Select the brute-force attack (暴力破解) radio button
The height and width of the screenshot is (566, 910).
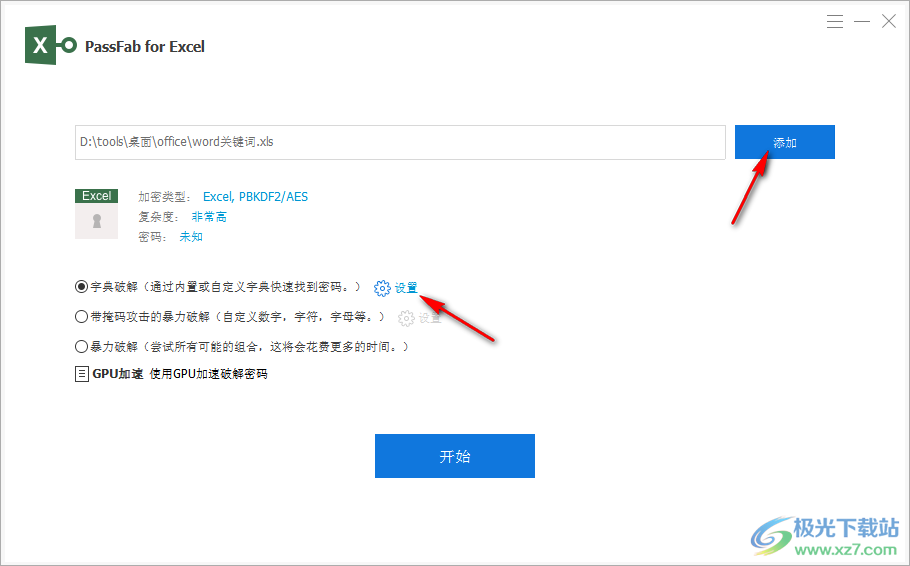81,347
